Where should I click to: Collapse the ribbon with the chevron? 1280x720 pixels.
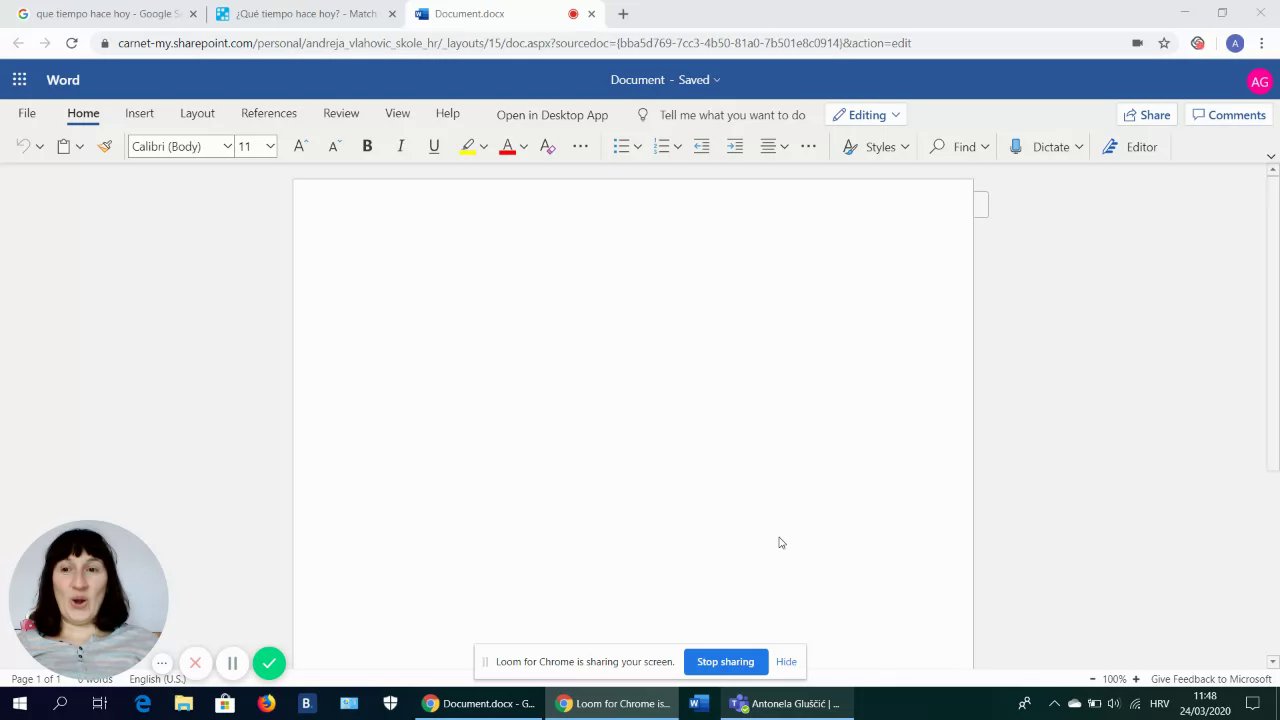click(x=1271, y=157)
